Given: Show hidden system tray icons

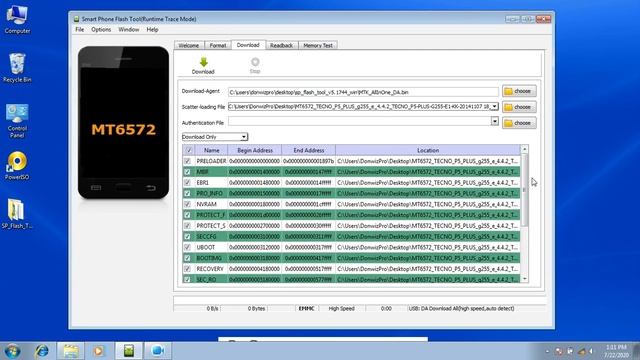Looking at the screenshot, I should click(547, 351).
